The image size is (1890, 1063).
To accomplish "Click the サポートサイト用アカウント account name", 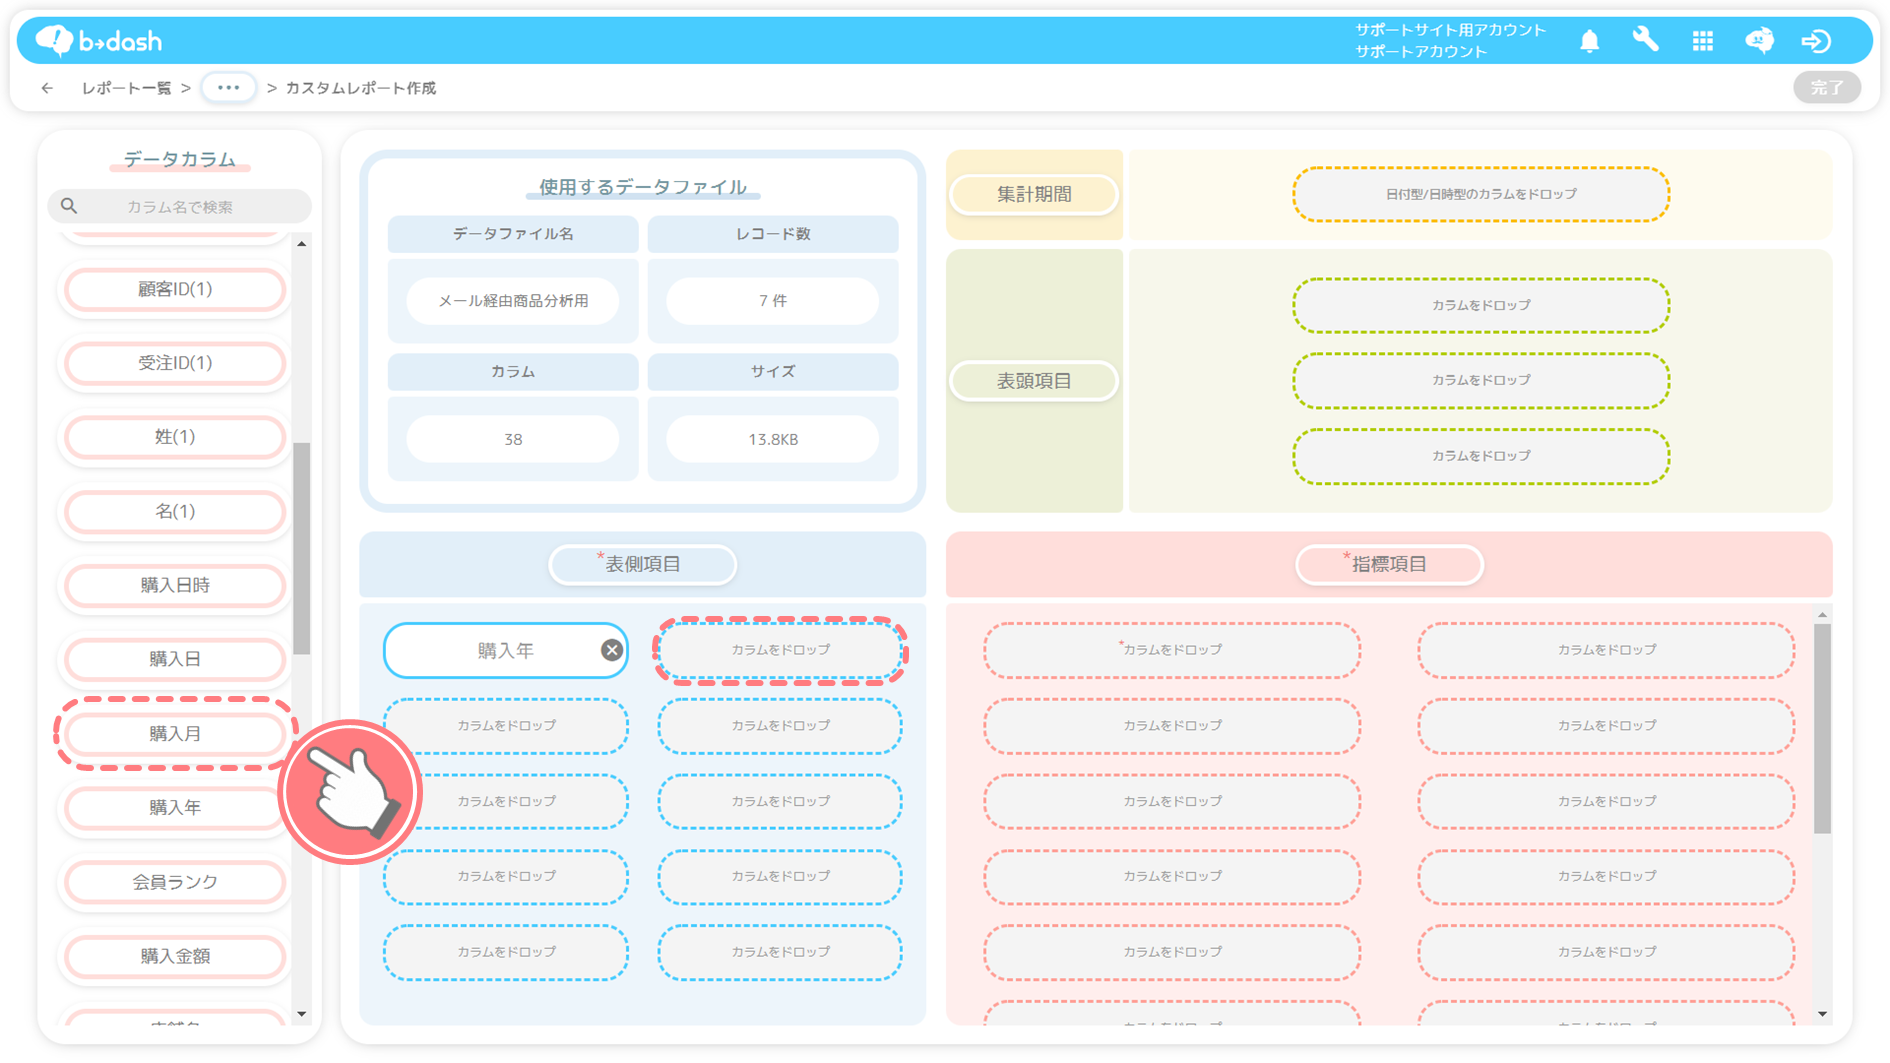I will point(1450,30).
